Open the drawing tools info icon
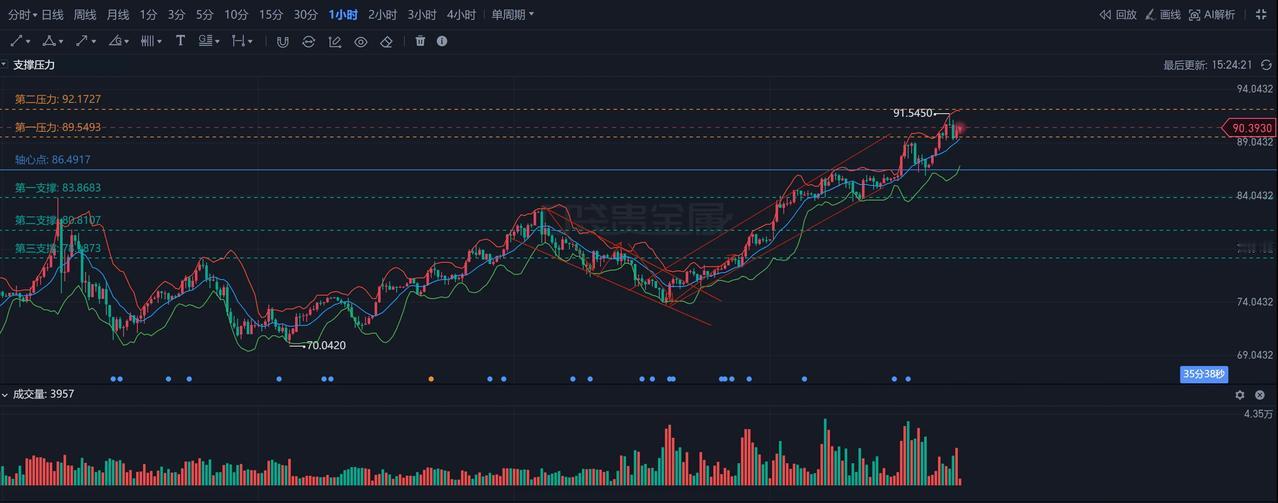Viewport: 1278px width, 503px height. pyautogui.click(x=442, y=41)
